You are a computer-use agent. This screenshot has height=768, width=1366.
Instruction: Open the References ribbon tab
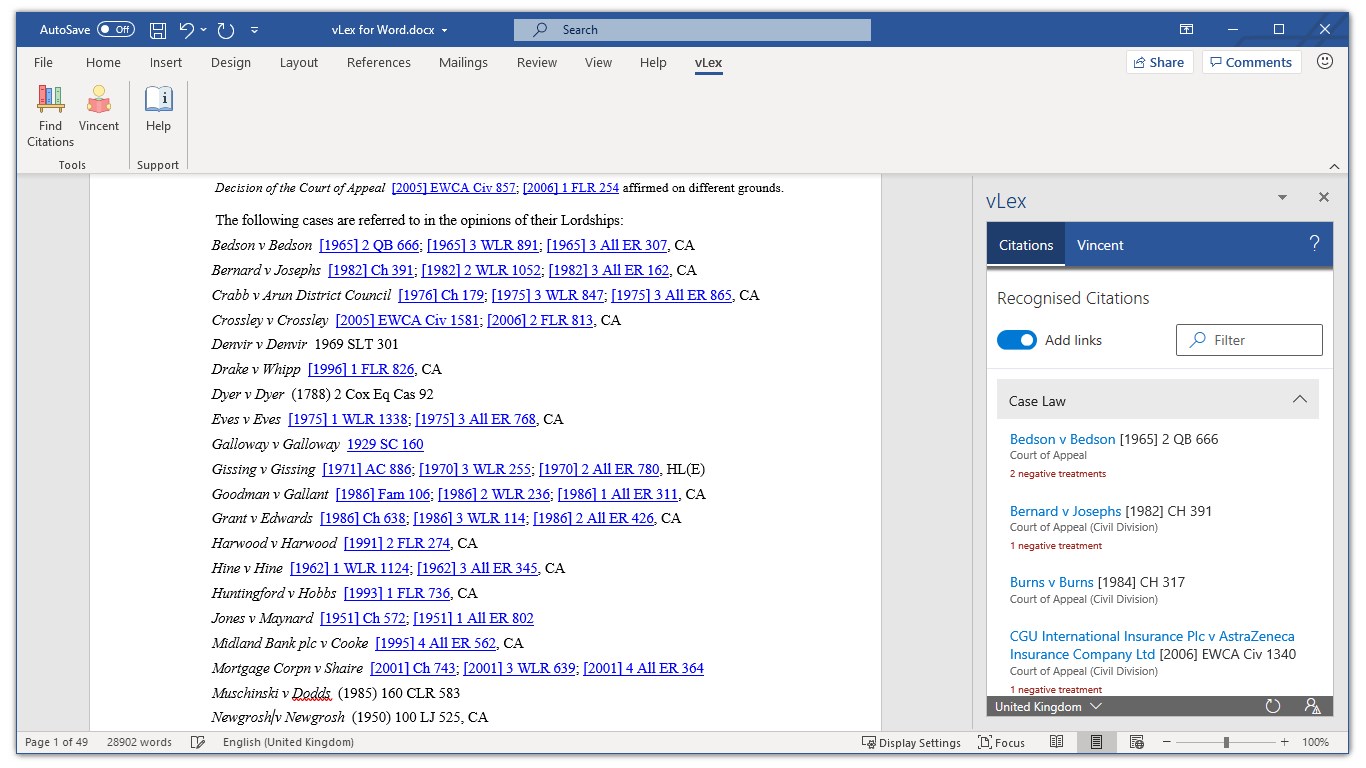coord(379,62)
